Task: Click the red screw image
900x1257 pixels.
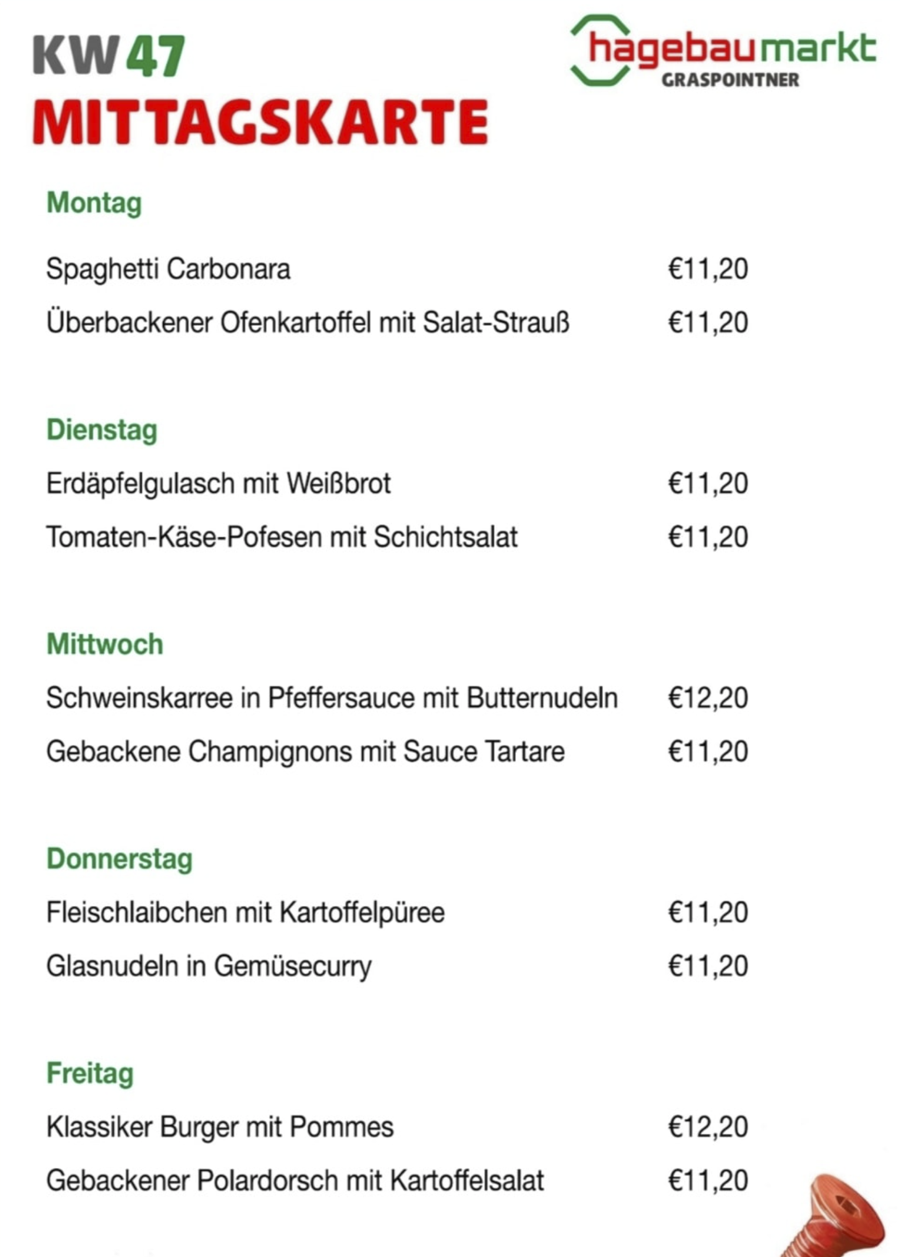Action: pyautogui.click(x=835, y=1215)
